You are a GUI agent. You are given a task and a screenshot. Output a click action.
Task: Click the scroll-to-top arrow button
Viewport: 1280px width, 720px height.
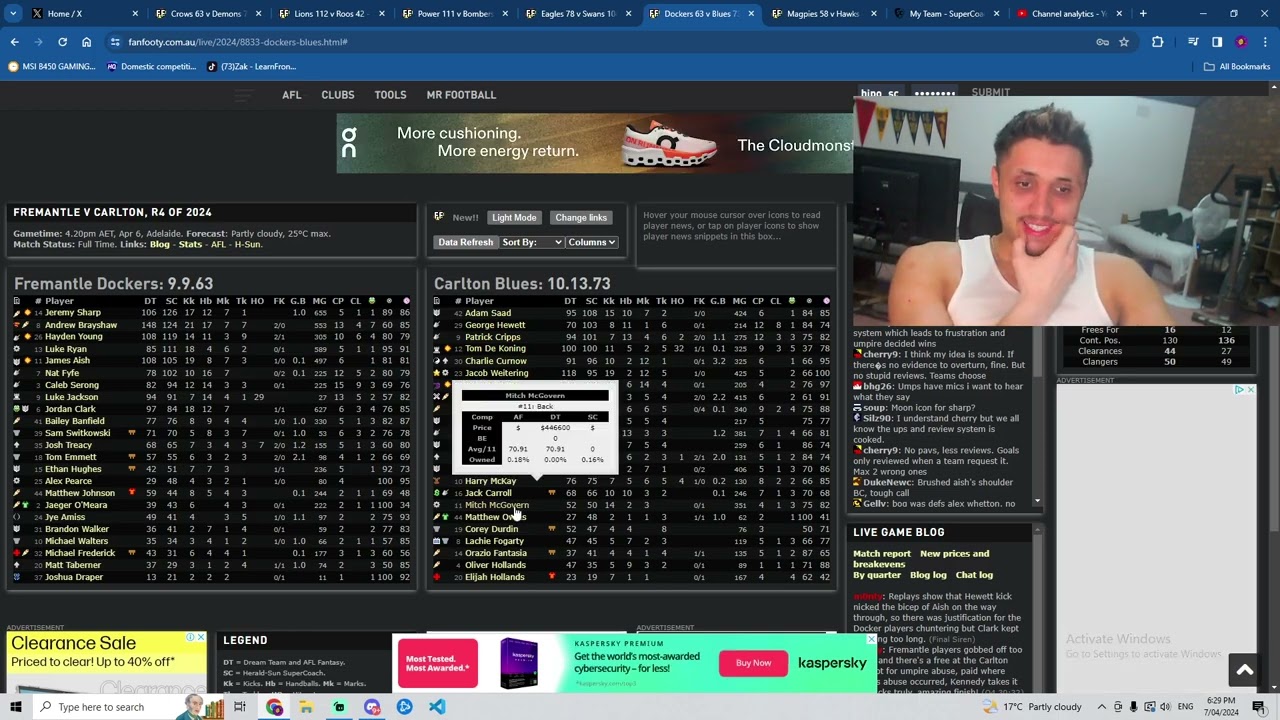[1244, 670]
